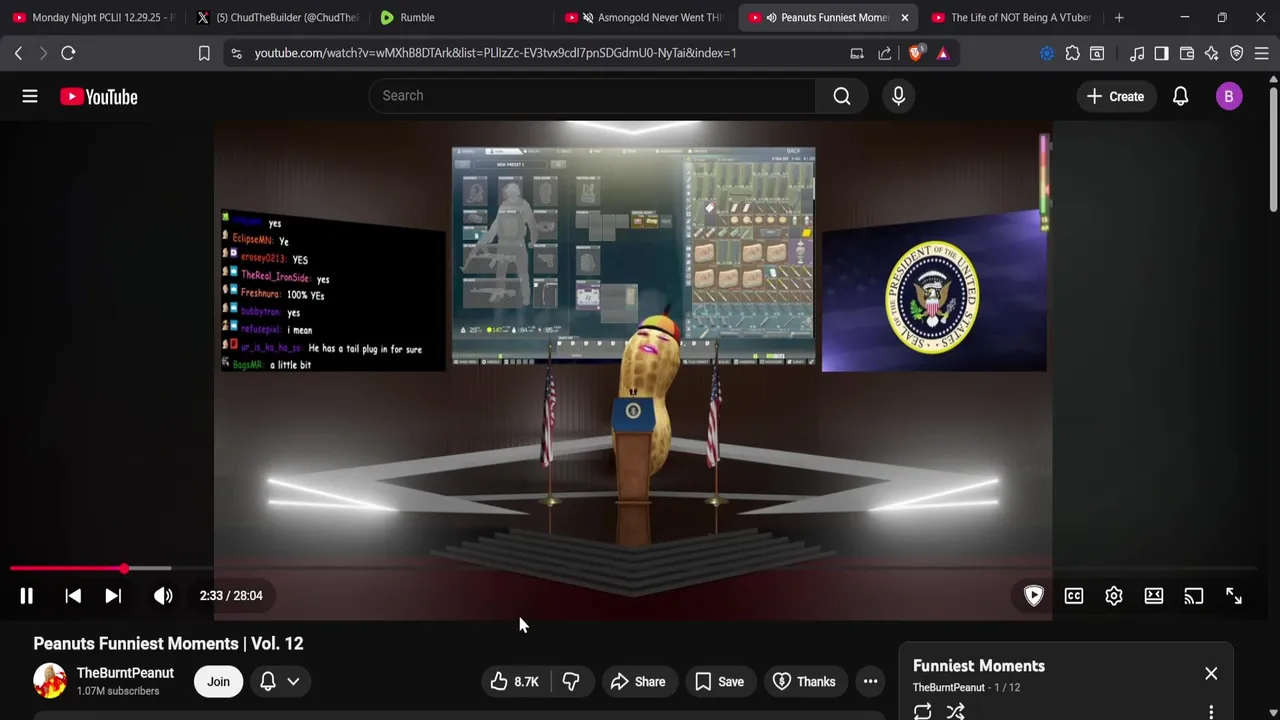
Task: Click the magnifier search button
Action: (842, 96)
